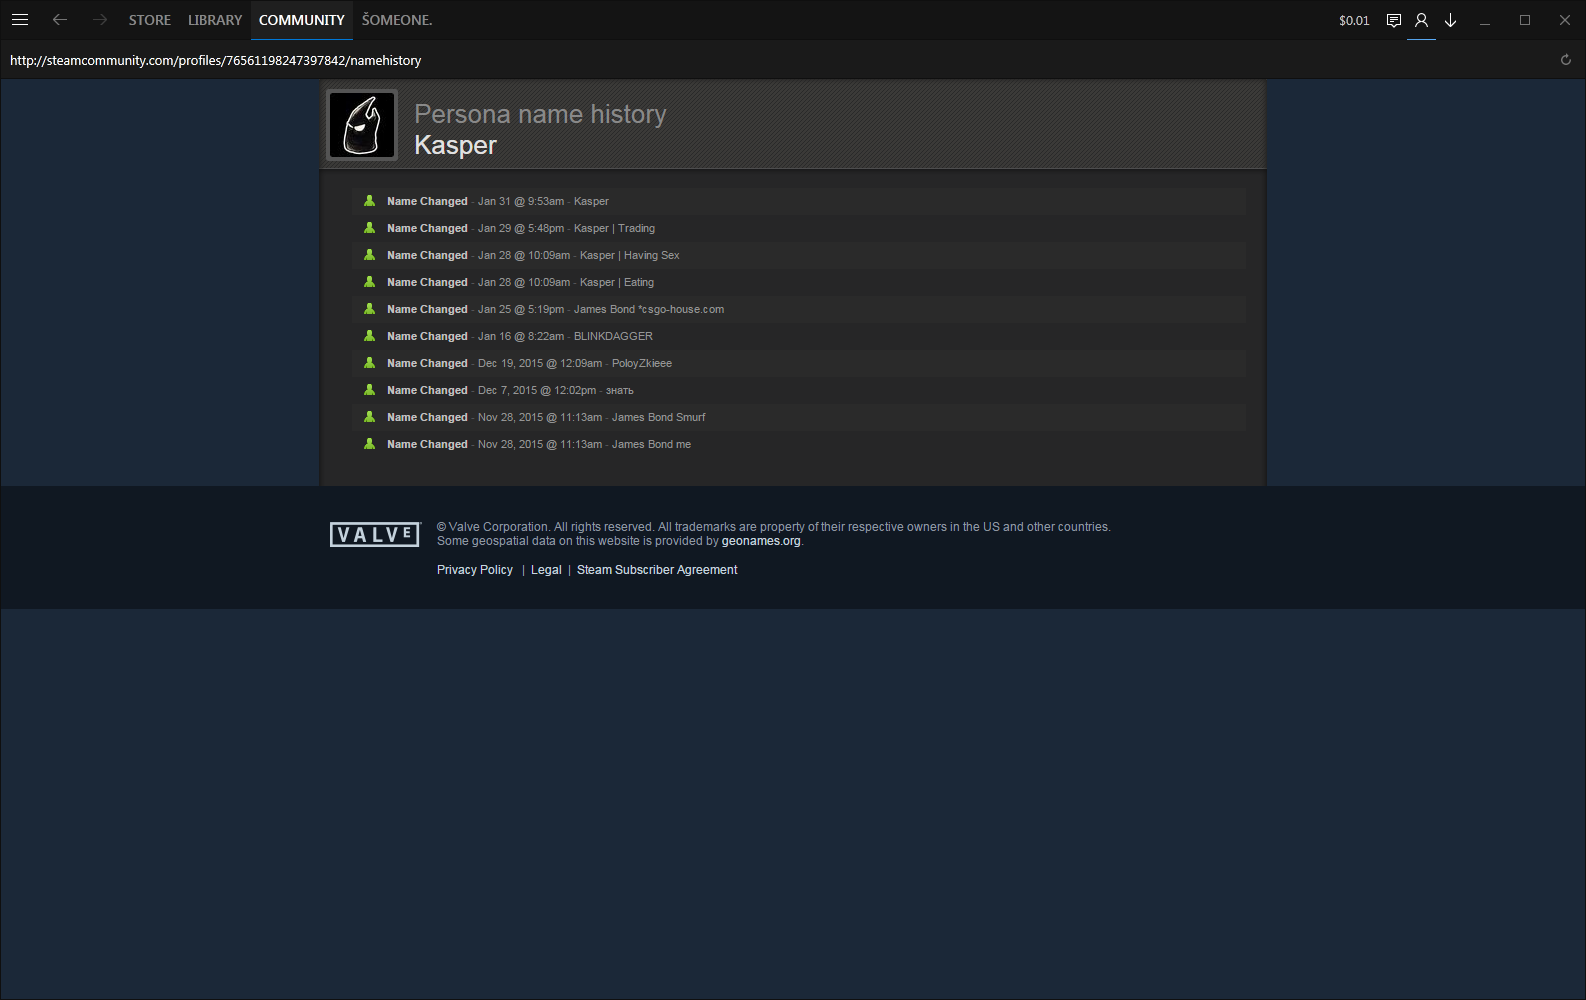Open the Steam Subscriber Agreement link

point(657,570)
